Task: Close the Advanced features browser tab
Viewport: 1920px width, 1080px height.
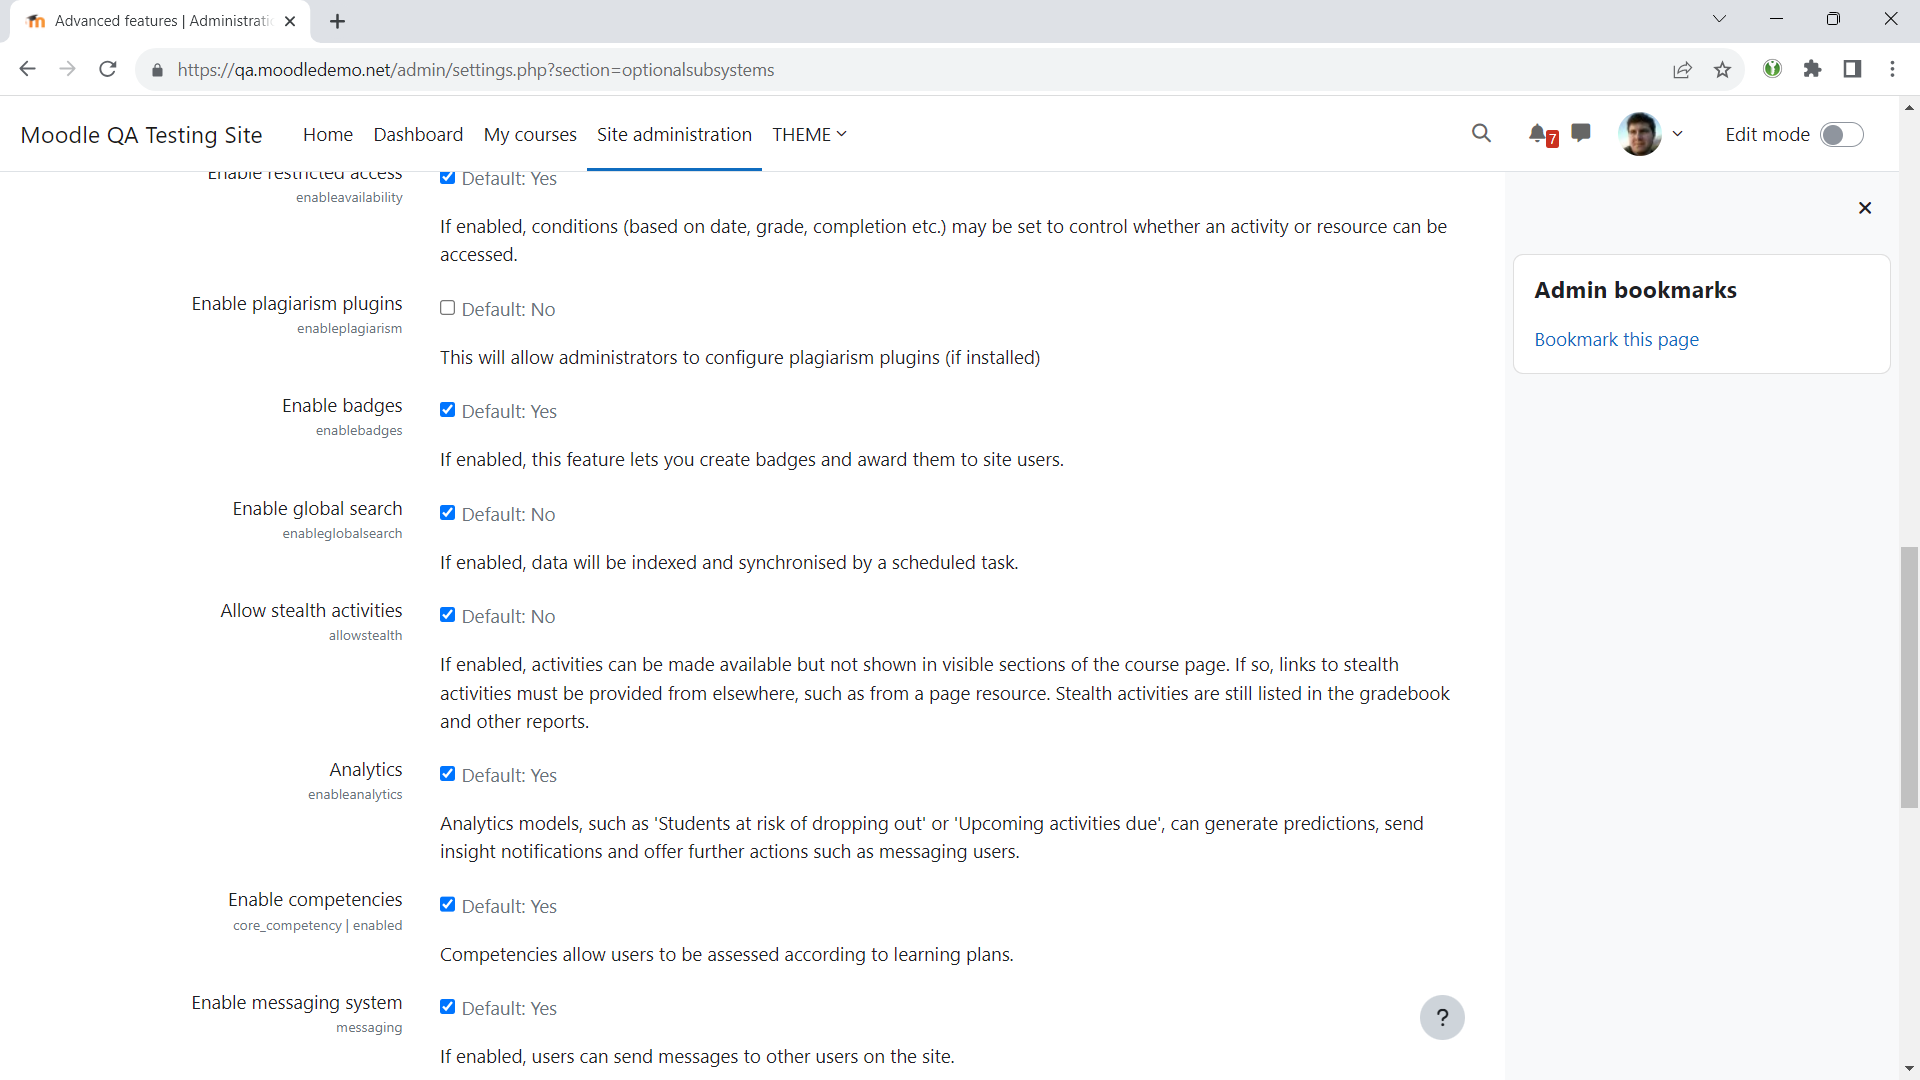Action: point(290,21)
